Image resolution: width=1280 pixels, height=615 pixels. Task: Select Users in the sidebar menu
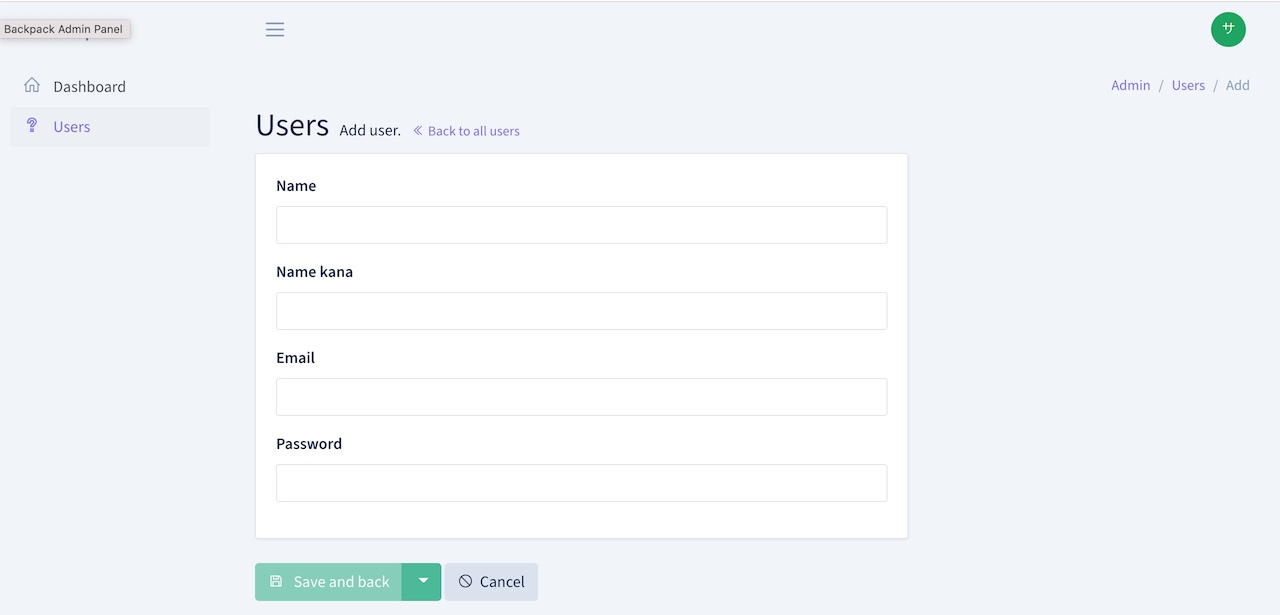tap(72, 127)
